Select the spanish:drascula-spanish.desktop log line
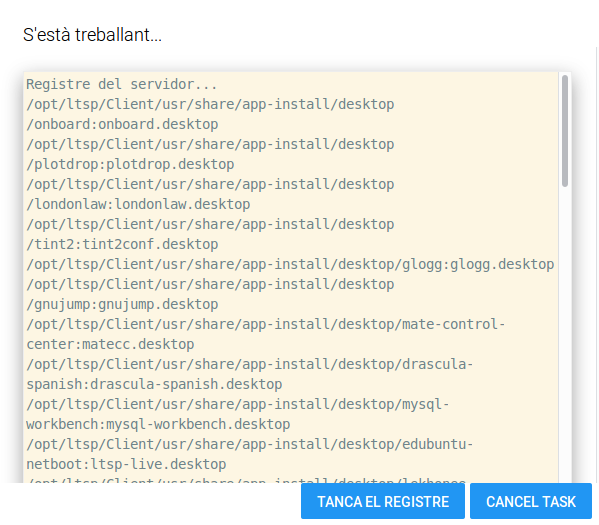 (x=154, y=384)
